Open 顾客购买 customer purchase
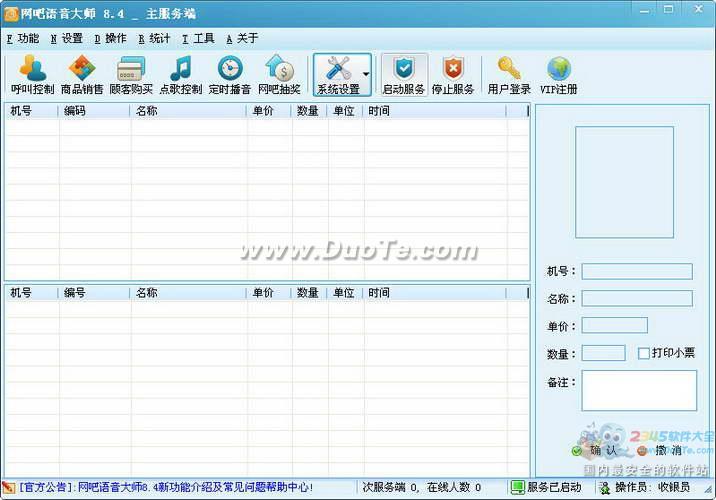The image size is (716, 500). (x=131, y=75)
